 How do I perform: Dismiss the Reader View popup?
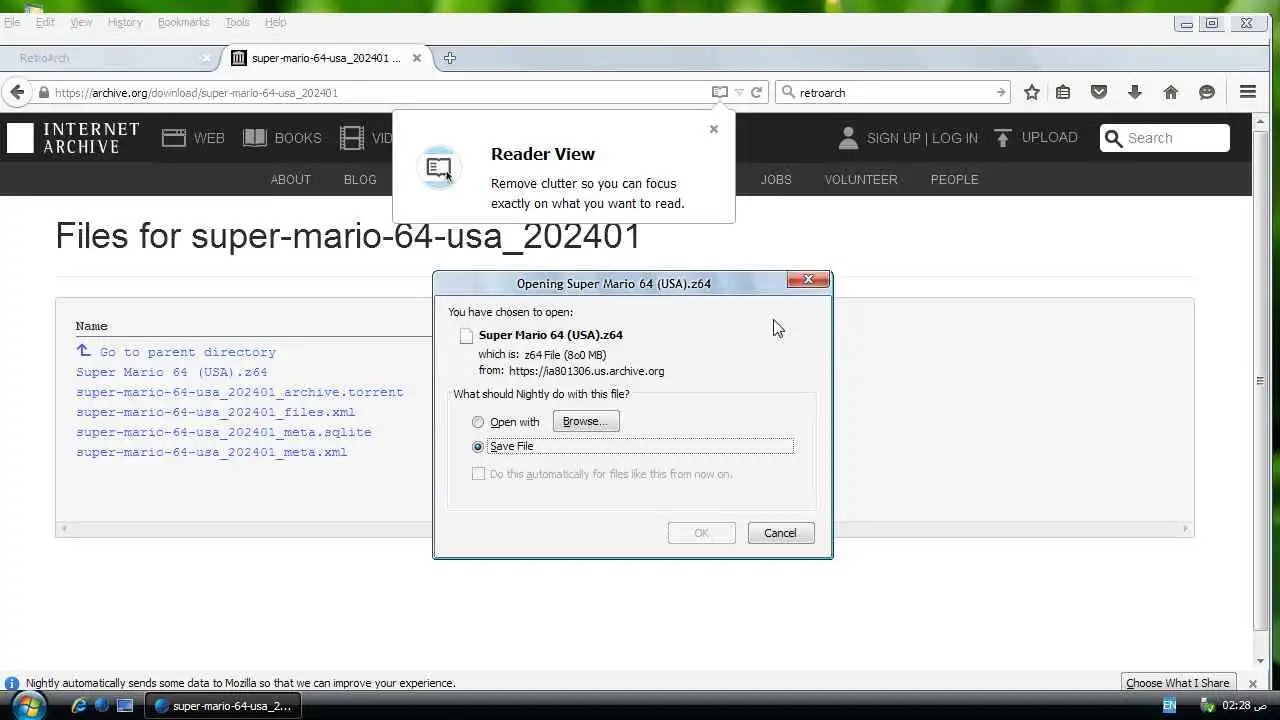[x=714, y=129]
